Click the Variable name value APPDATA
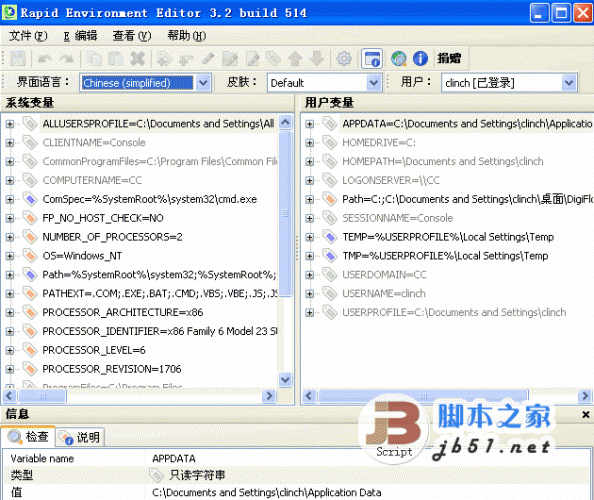The width and height of the screenshot is (594, 500). coord(174,459)
